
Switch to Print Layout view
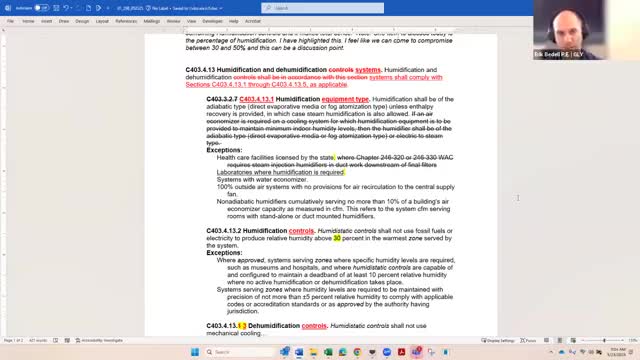pos(560,340)
